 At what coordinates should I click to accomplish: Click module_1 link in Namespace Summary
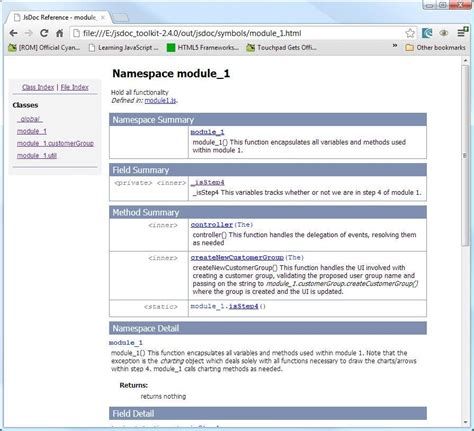[x=207, y=132]
